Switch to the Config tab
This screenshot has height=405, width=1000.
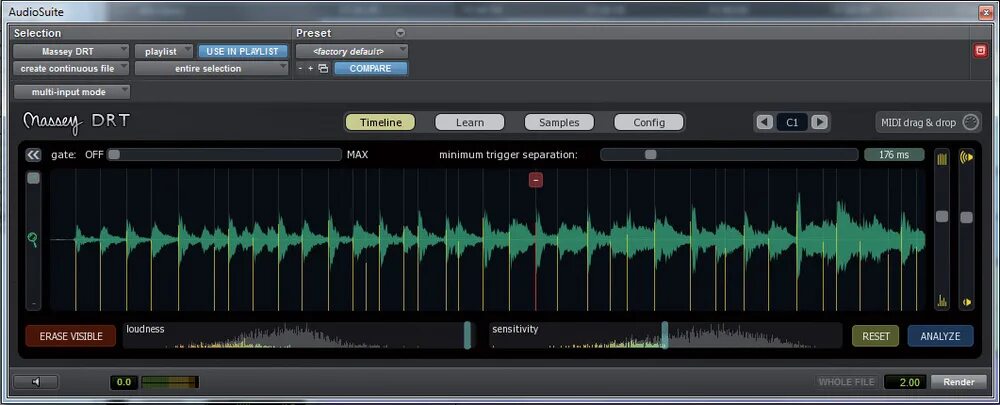click(649, 122)
